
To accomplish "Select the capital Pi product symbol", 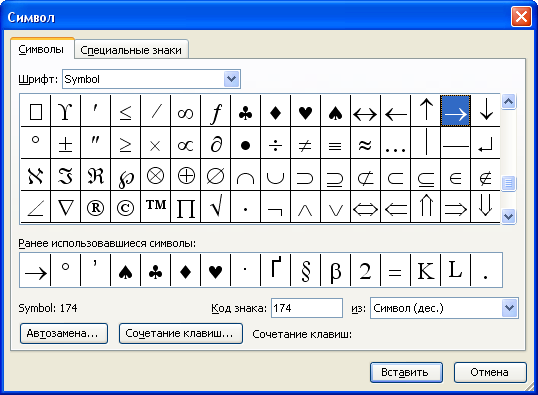I will click(x=186, y=207).
